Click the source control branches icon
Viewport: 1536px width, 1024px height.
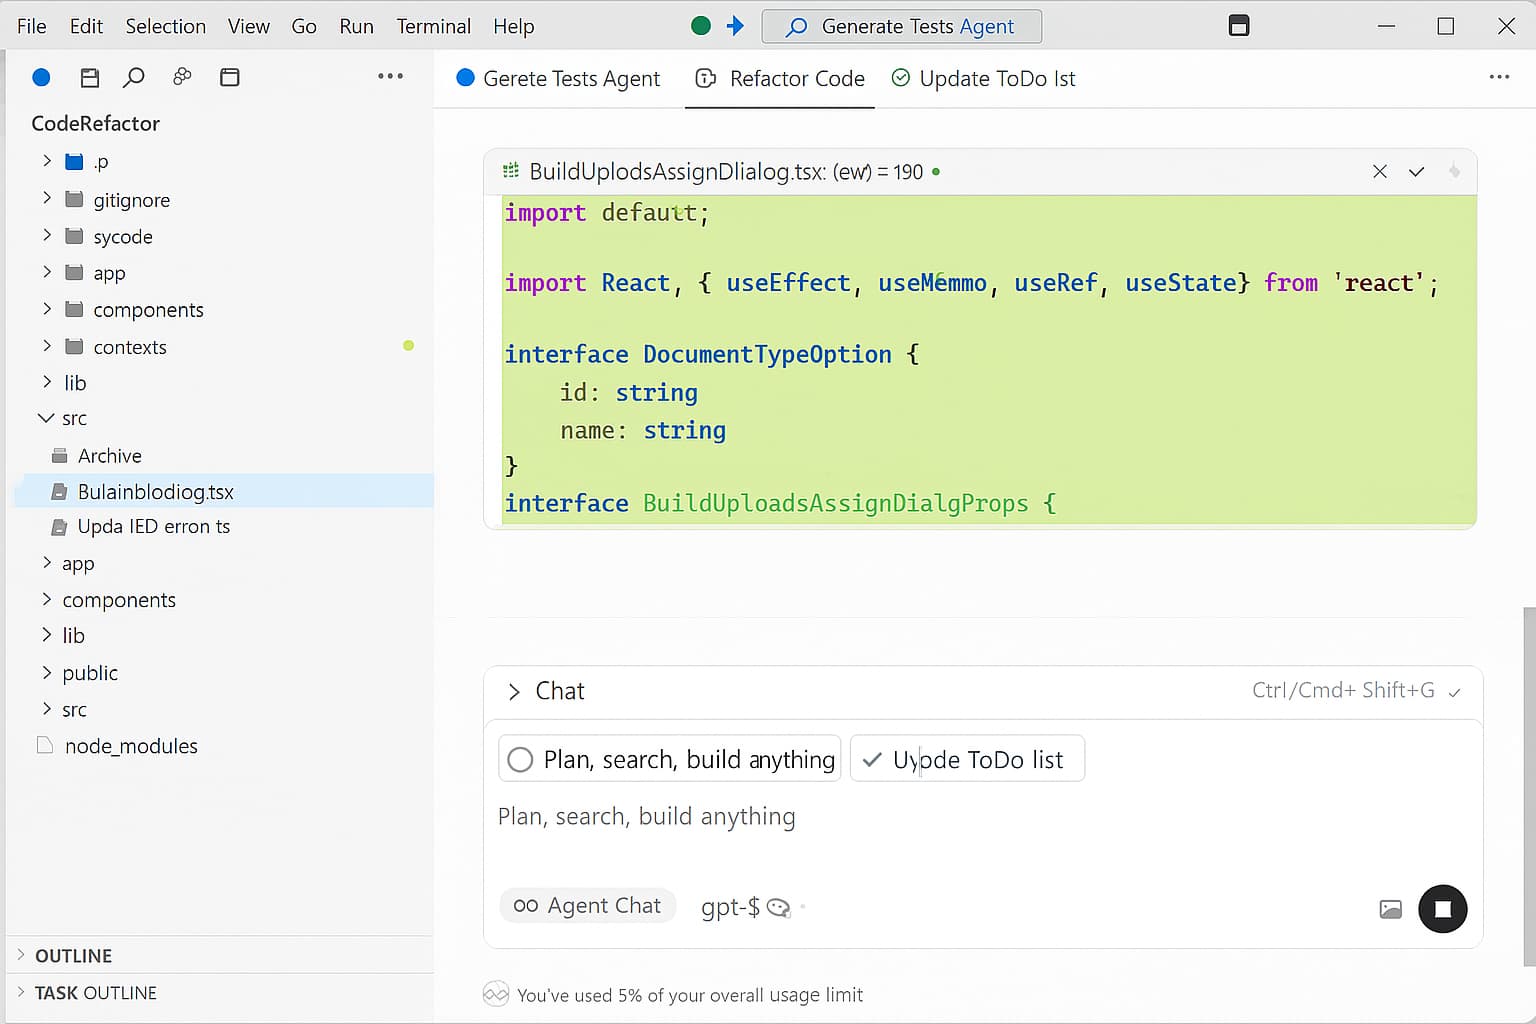click(182, 76)
